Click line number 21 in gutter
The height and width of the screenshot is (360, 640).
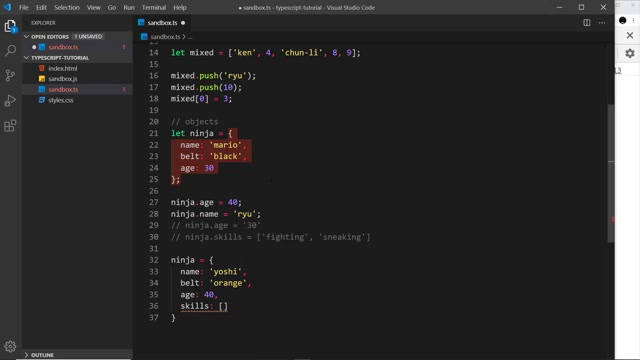click(x=153, y=133)
